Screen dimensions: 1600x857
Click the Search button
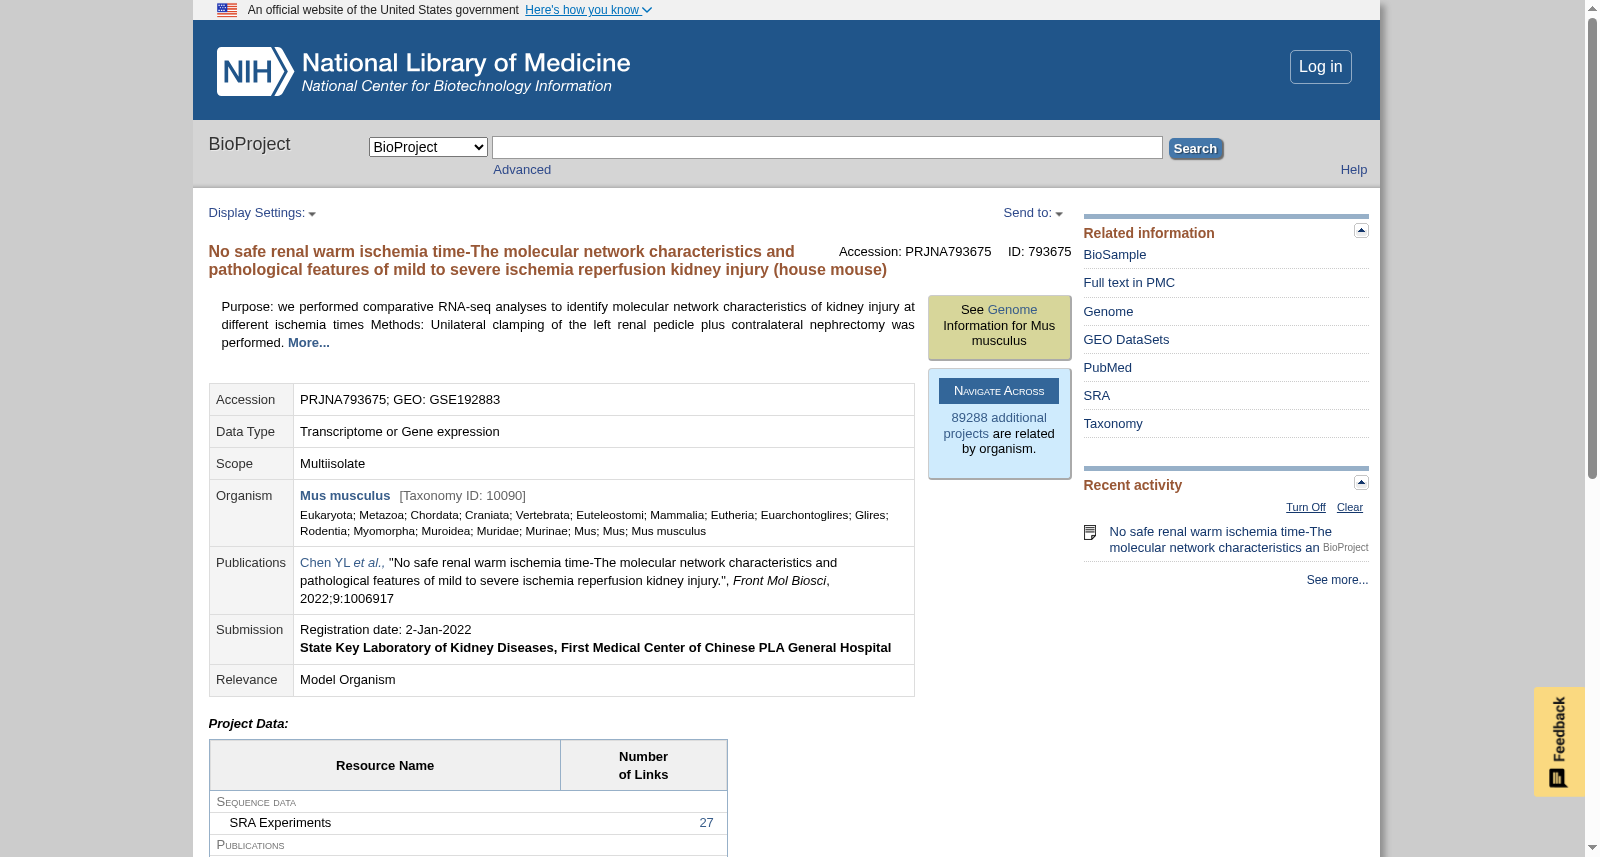1195,149
